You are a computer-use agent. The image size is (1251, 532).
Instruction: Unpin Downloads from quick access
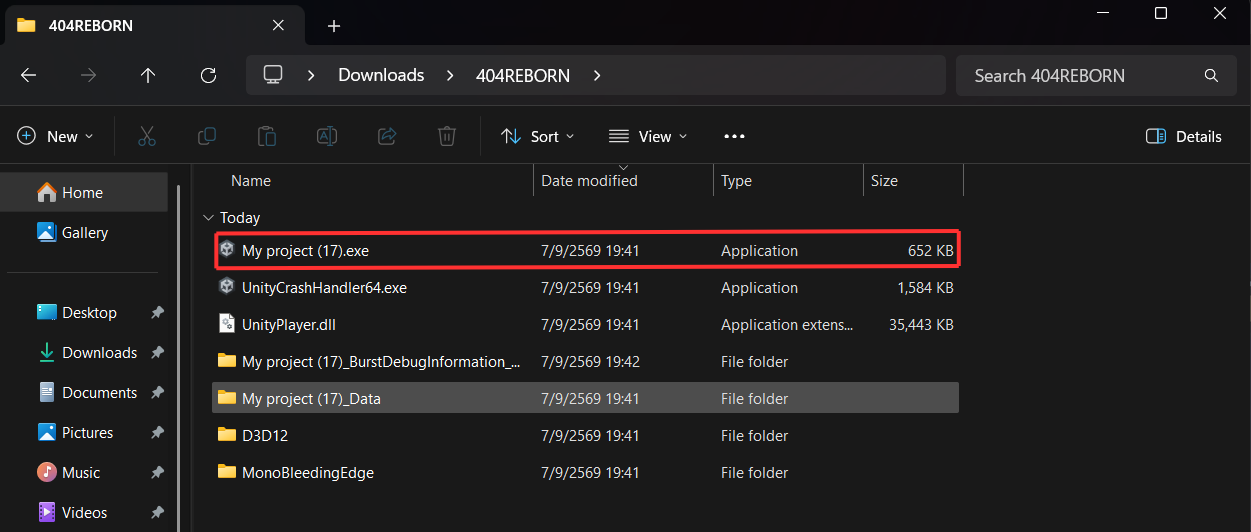(157, 353)
